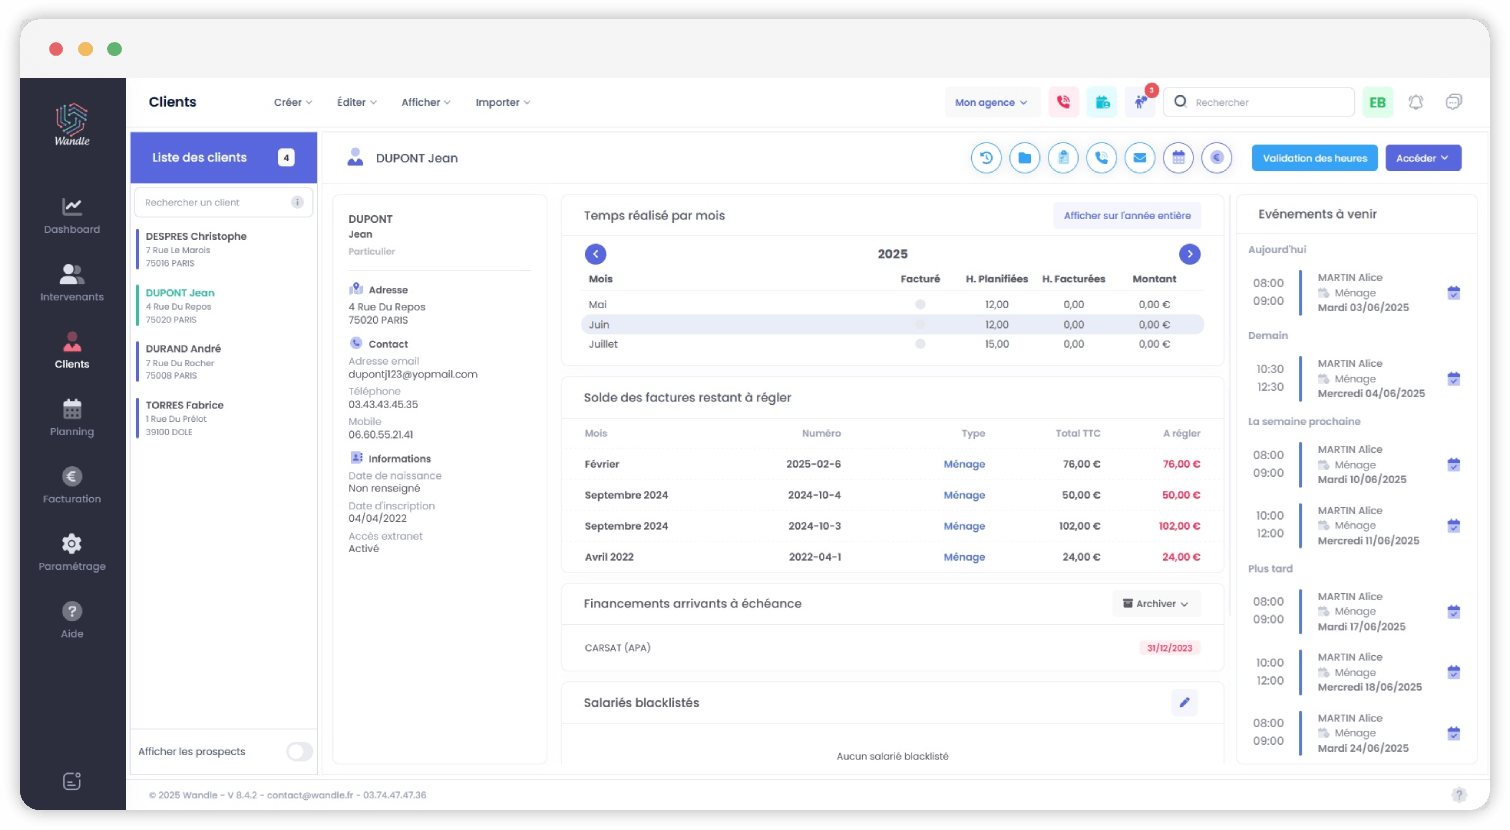Click the round euro billing icon
Screen dimensions: 1510x830
[x=1216, y=158]
